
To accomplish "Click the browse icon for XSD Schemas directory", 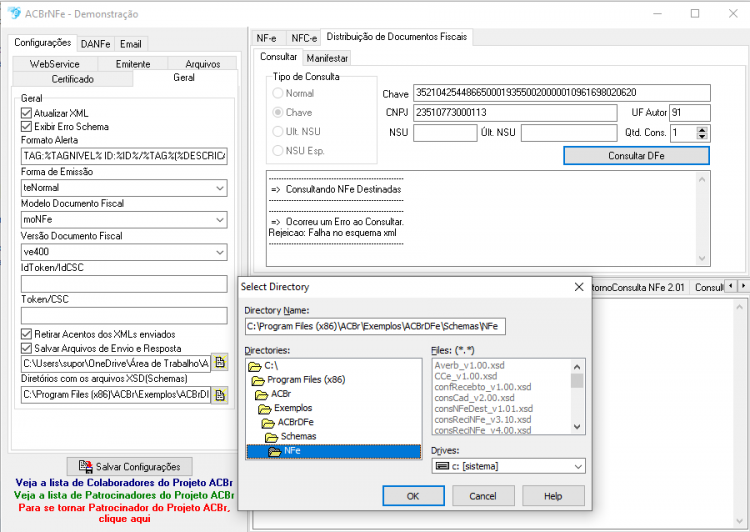I will (x=220, y=395).
